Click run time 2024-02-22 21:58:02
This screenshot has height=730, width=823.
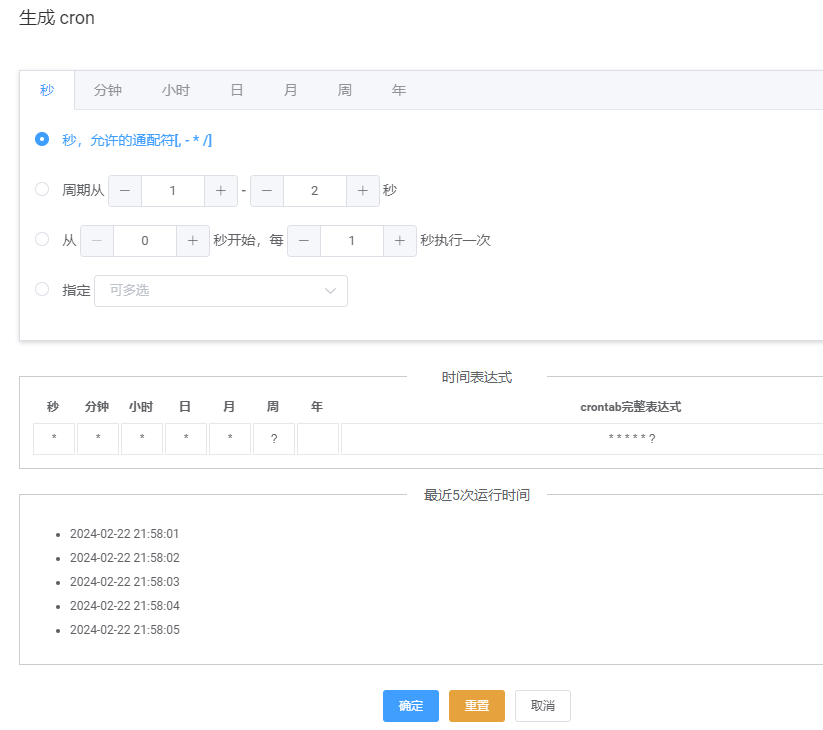click(x=124, y=558)
